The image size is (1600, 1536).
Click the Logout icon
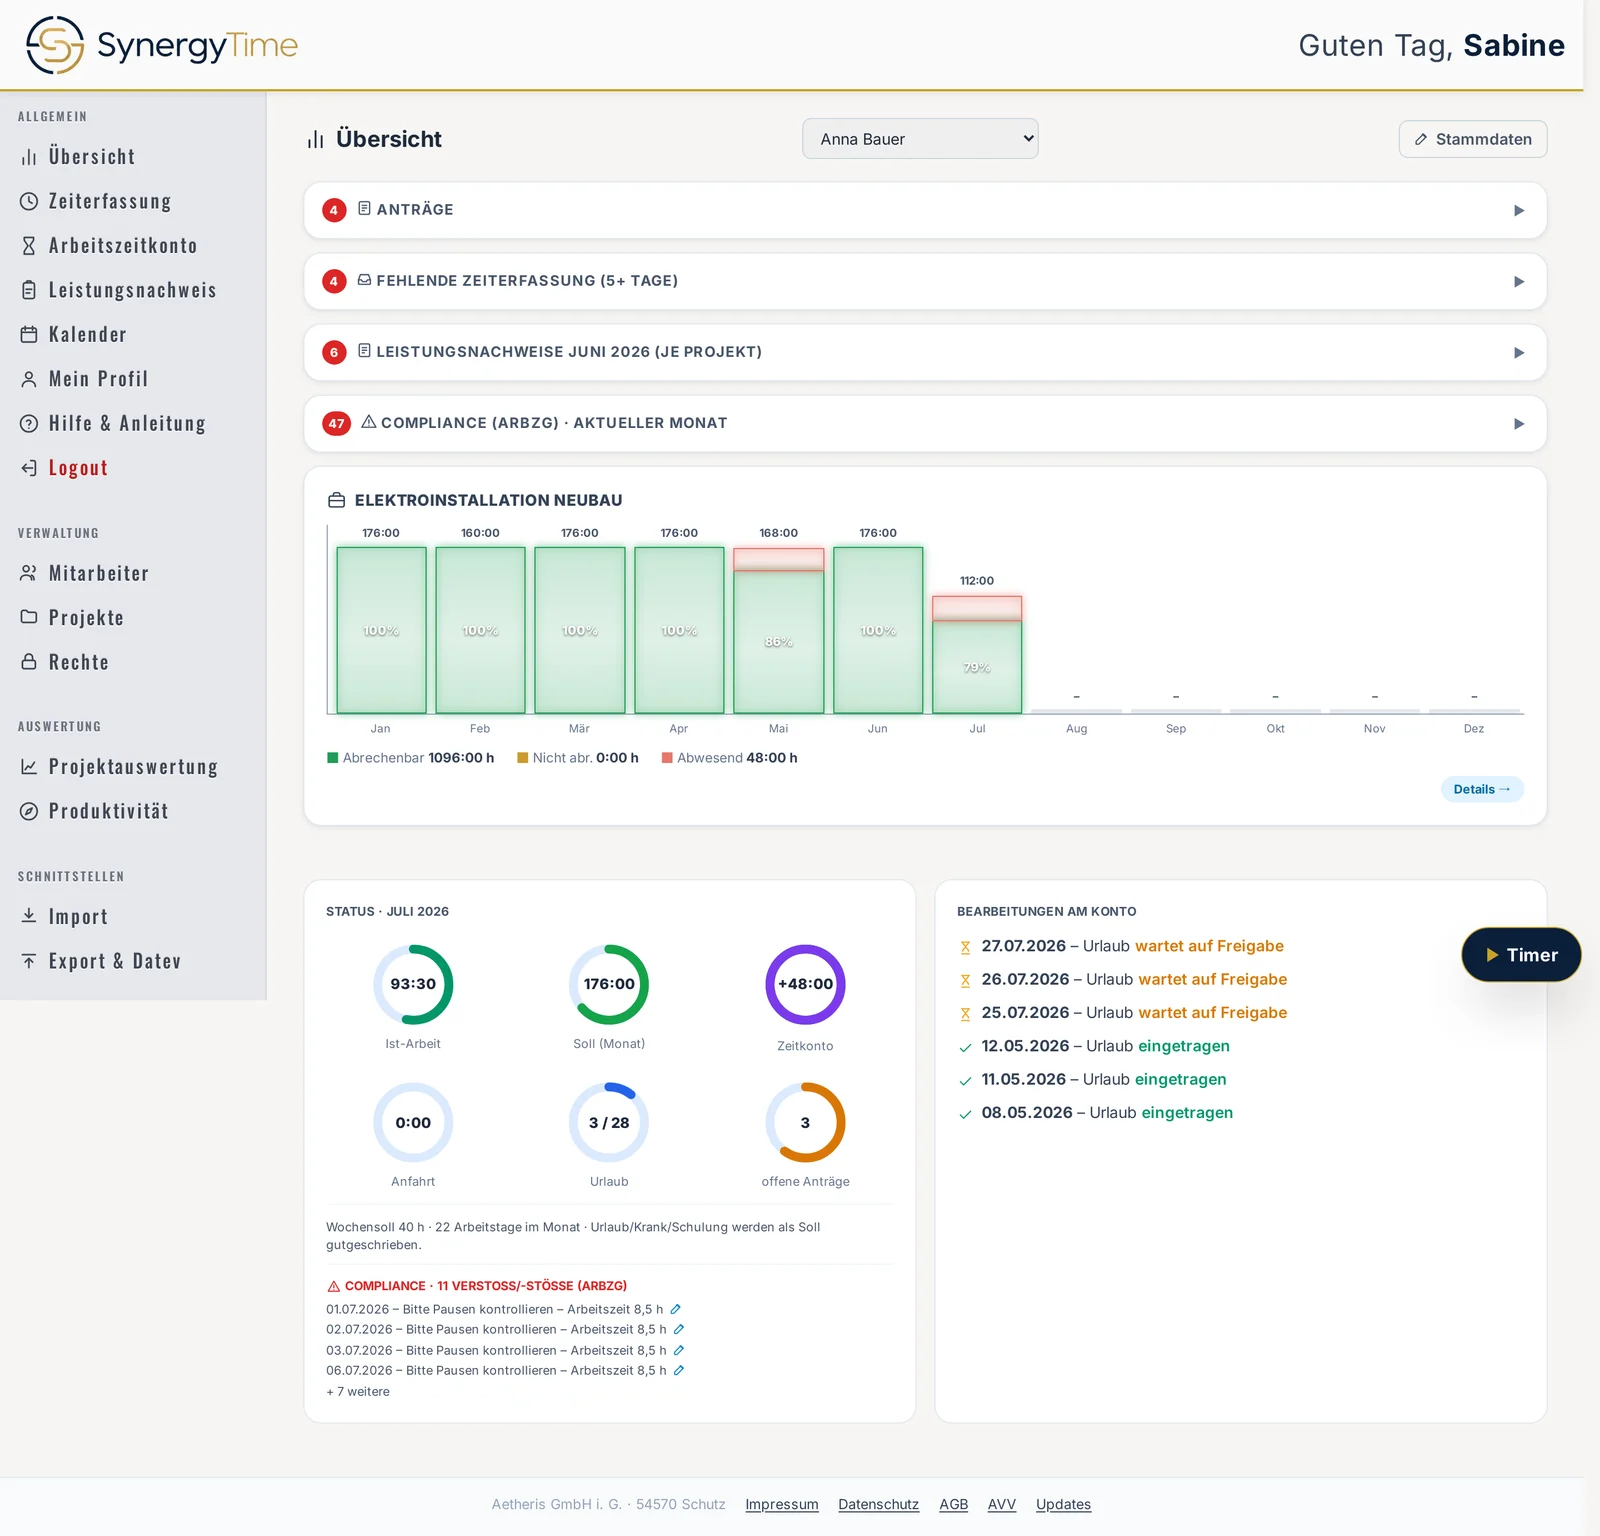click(29, 468)
